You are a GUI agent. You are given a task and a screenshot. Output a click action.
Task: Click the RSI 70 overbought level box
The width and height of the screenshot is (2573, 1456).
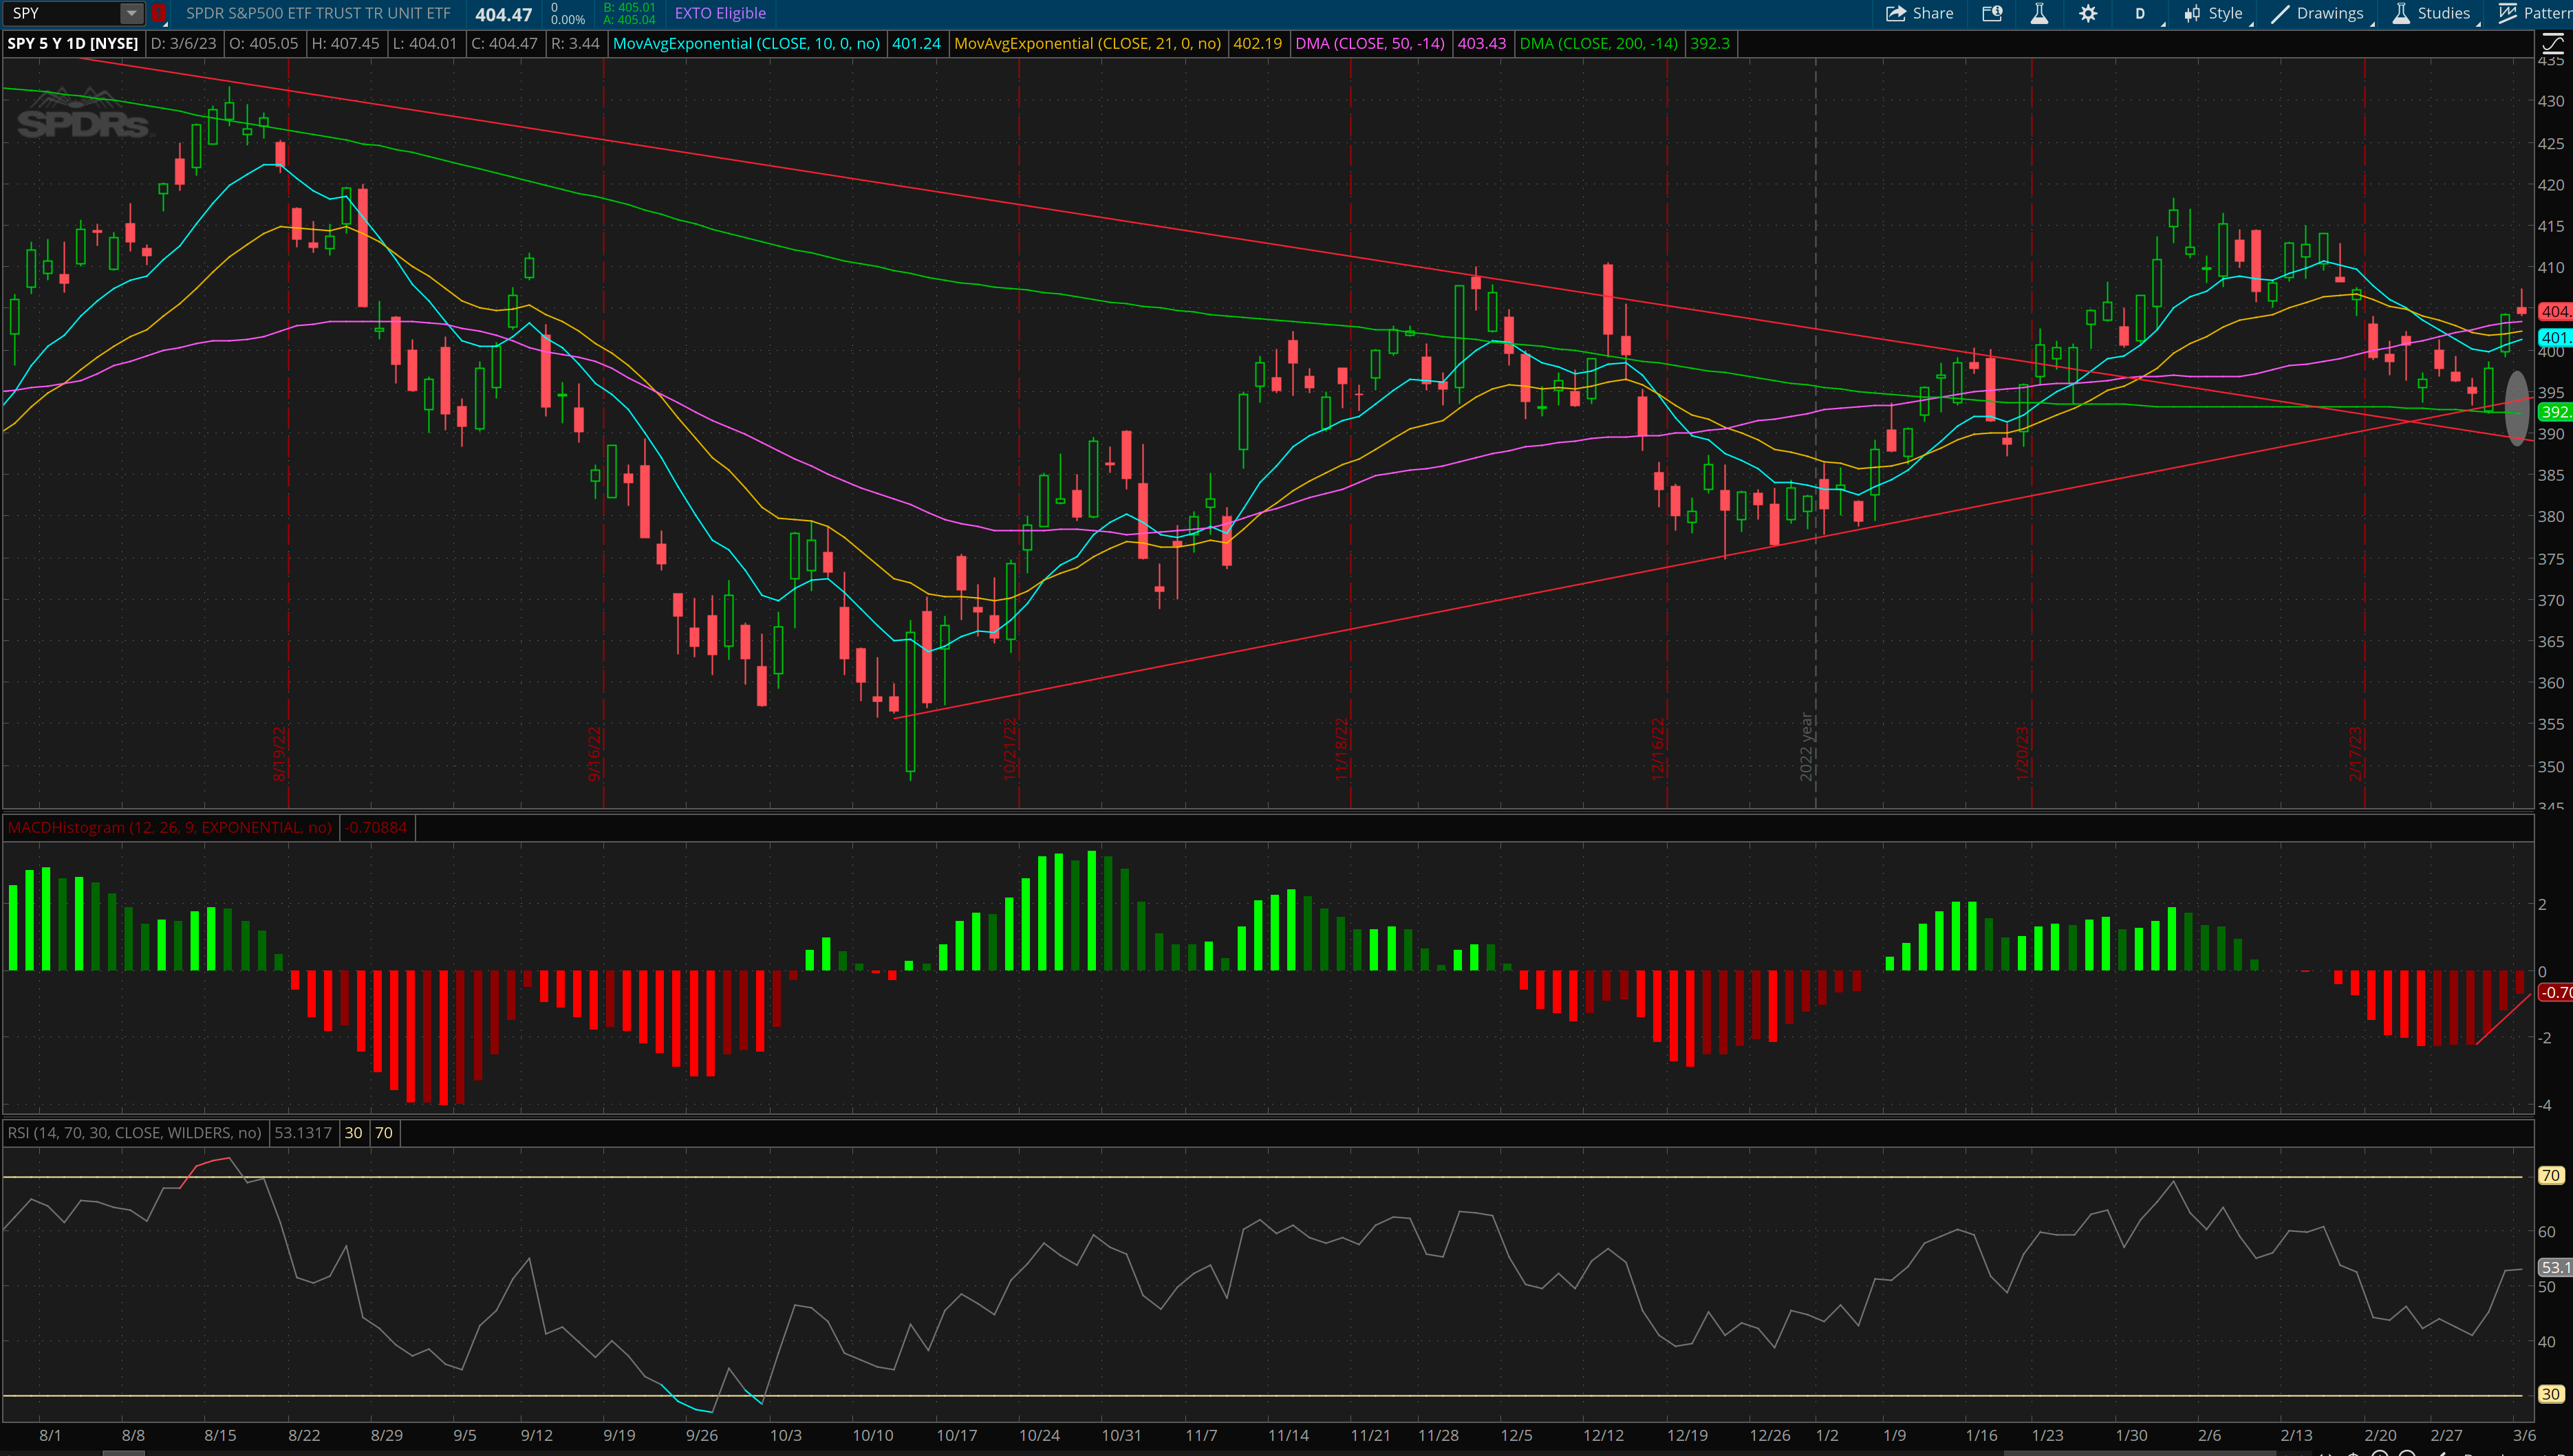pyautogui.click(x=384, y=1132)
